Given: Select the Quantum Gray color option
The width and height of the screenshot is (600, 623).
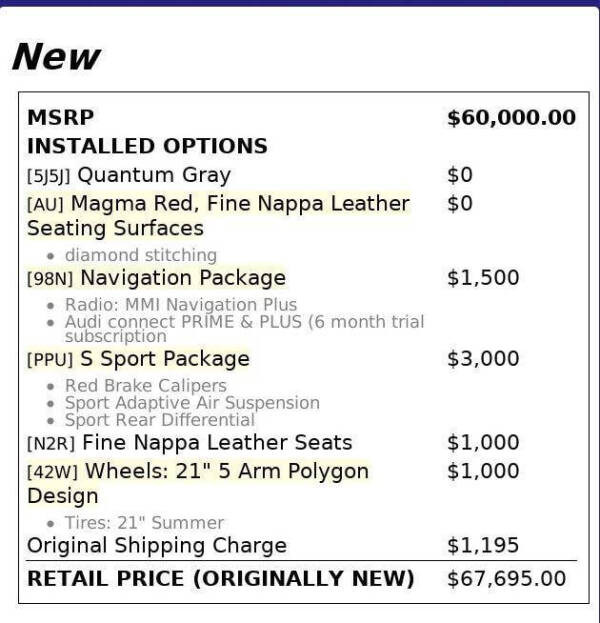Looking at the screenshot, I should point(153,175).
